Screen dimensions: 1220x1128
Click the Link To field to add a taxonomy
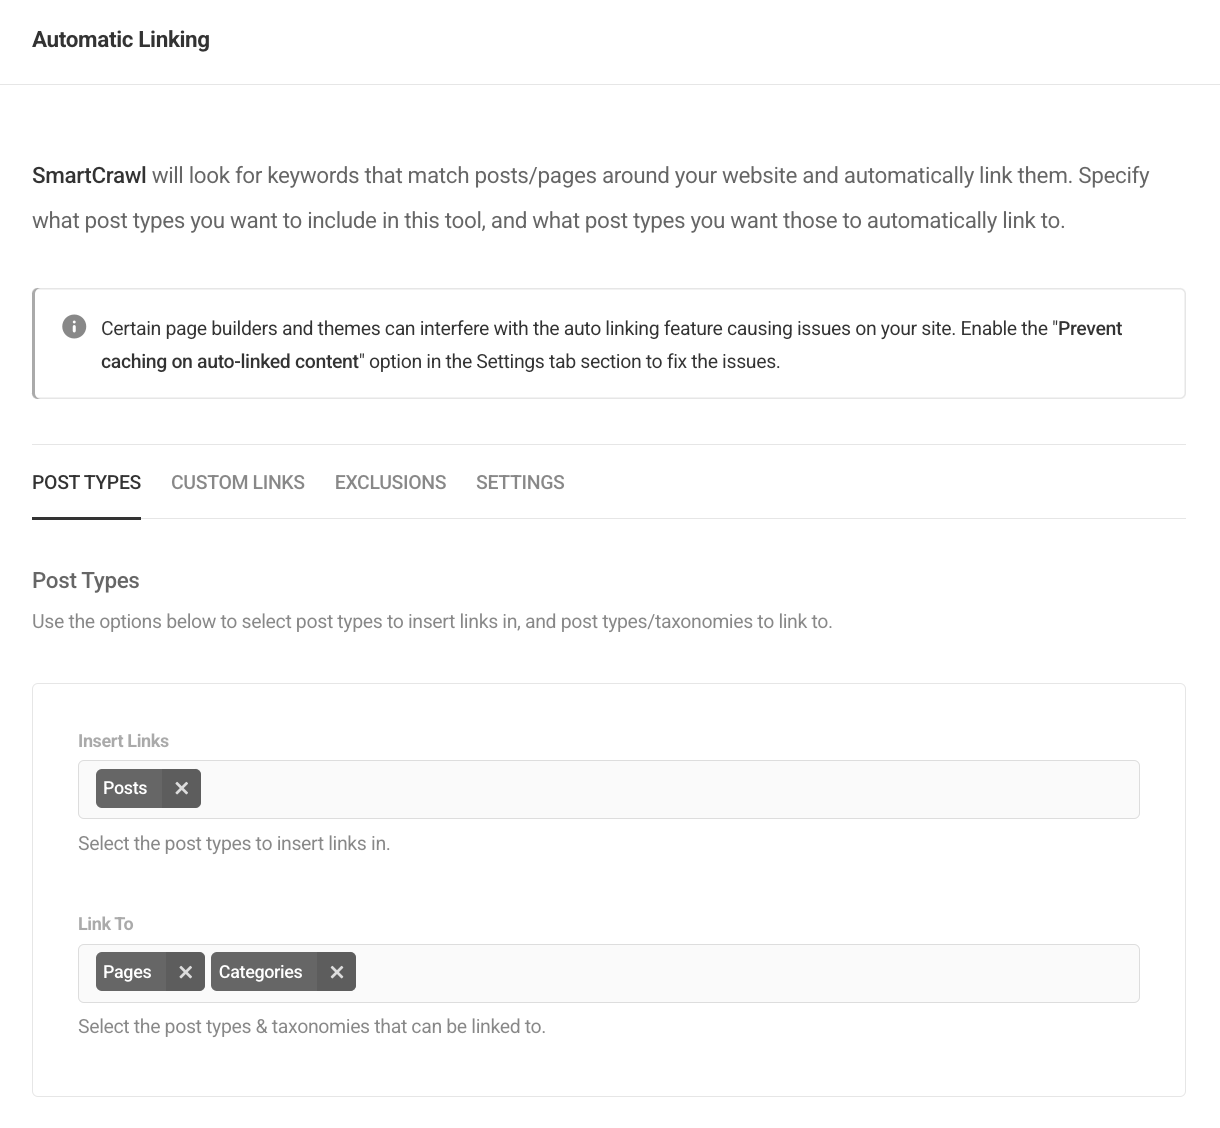pos(700,972)
